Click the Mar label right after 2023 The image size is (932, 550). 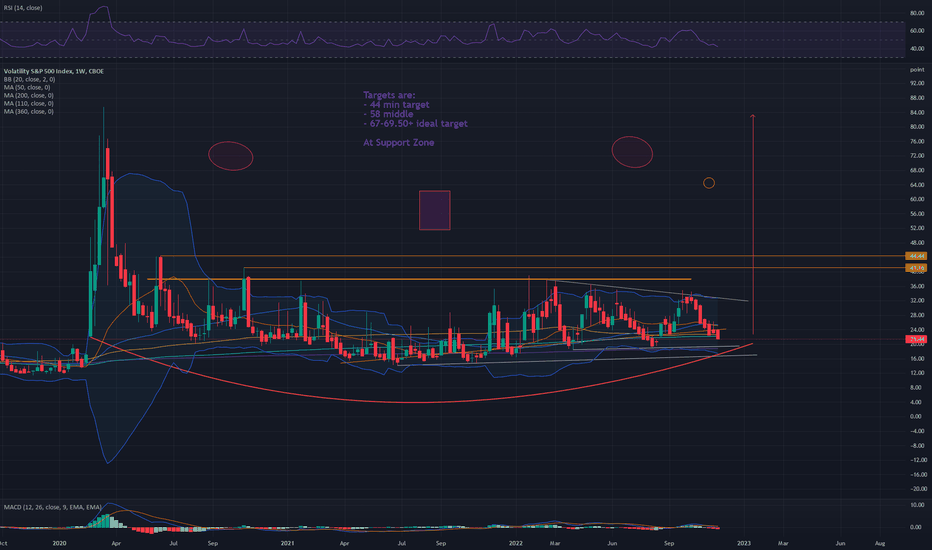click(x=783, y=543)
